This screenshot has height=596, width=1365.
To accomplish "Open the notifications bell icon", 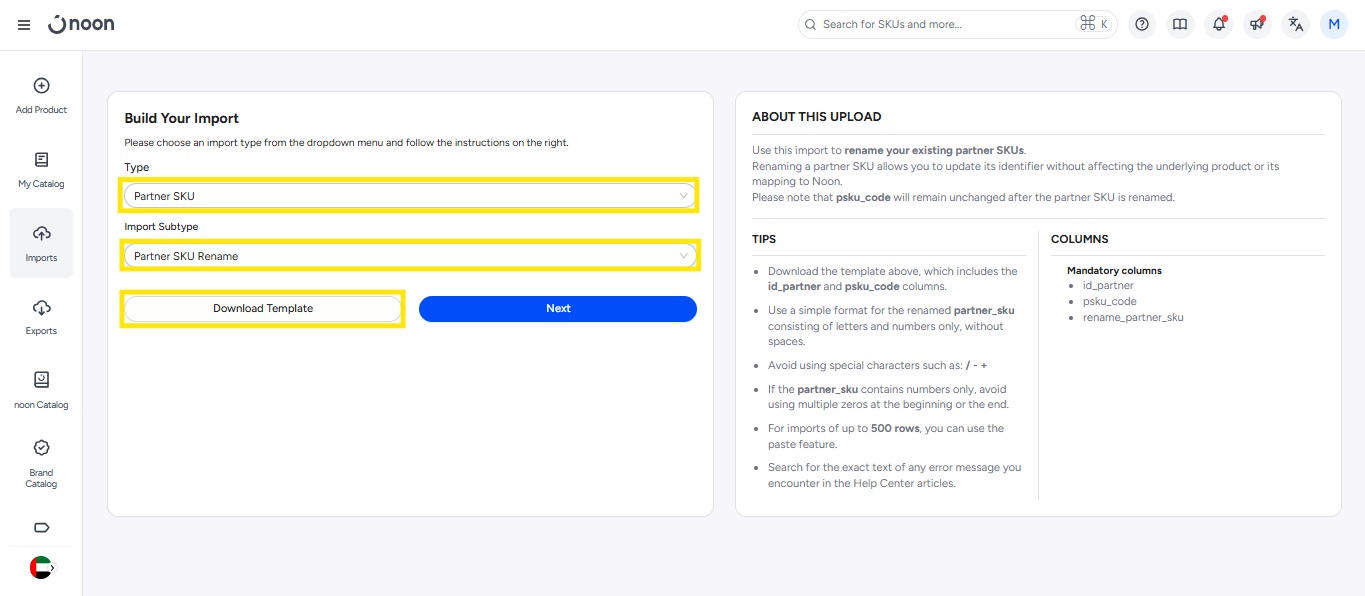I will coord(1219,25).
